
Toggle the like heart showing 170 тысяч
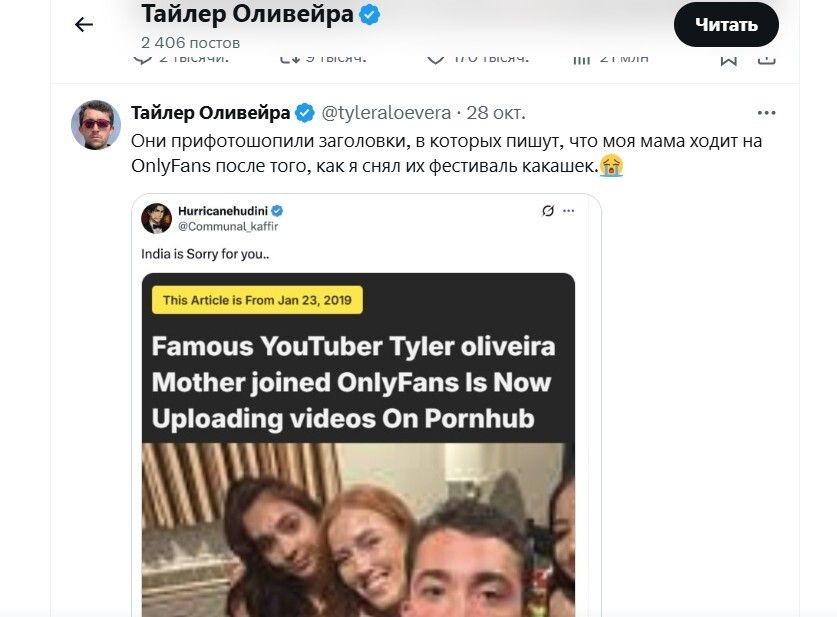(x=435, y=59)
